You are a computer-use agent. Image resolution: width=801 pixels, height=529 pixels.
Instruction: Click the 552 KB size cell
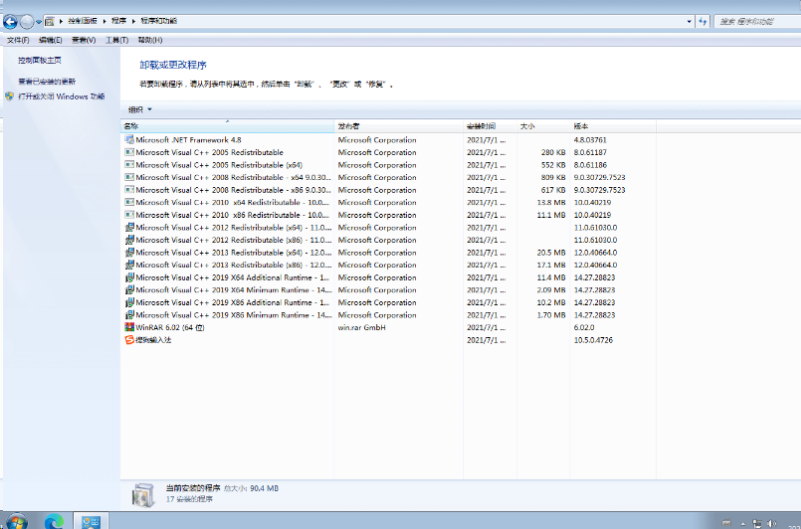[553, 164]
